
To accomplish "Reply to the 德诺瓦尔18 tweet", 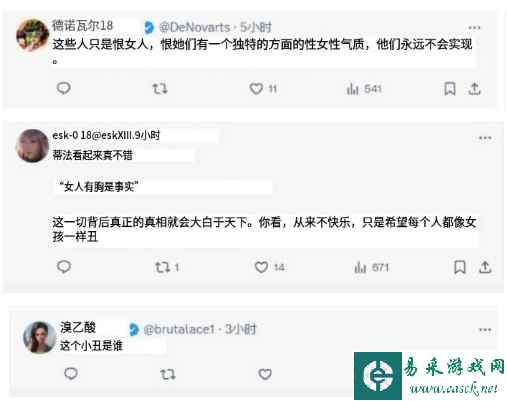I will [x=63, y=88].
